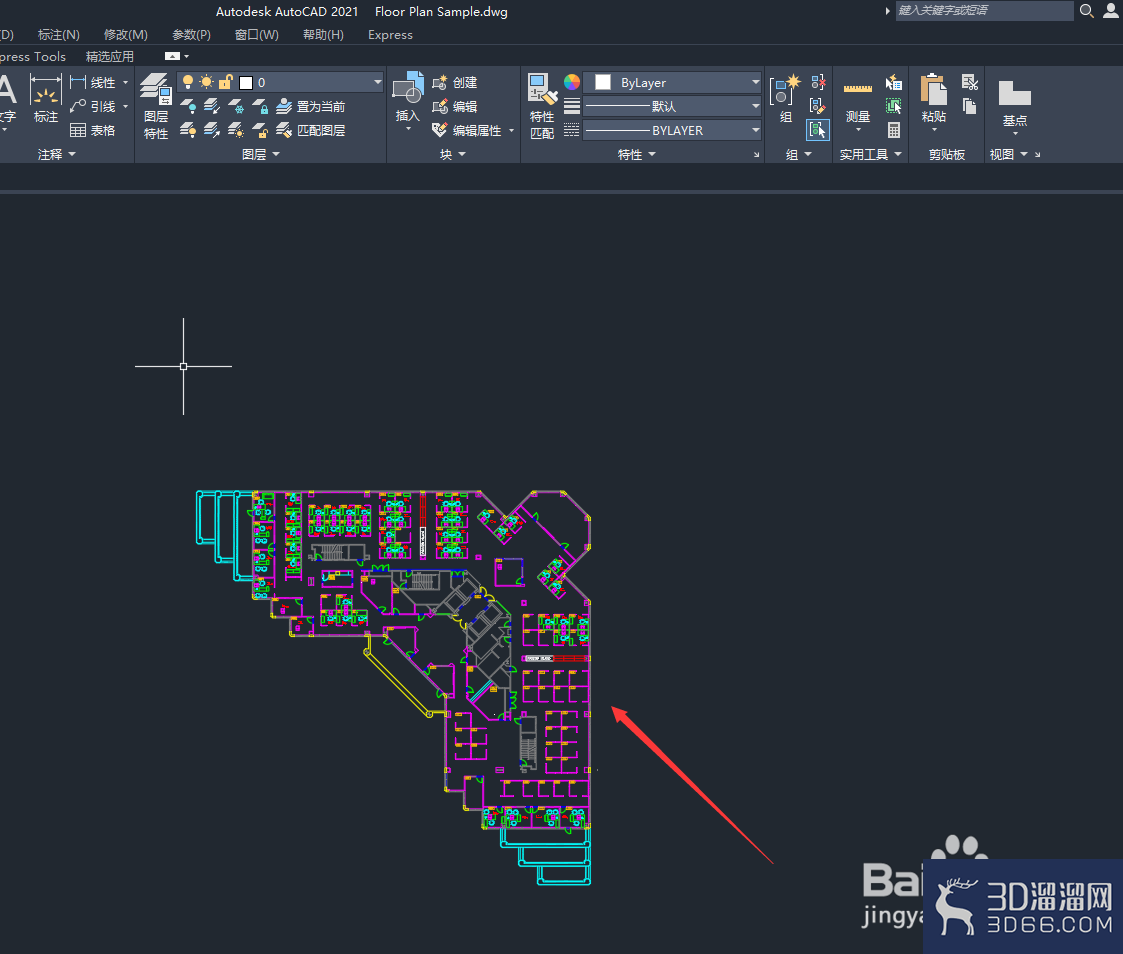Screen dimensions: 1123x954
Task: Click the Freeze layer icon
Action: (x=236, y=107)
